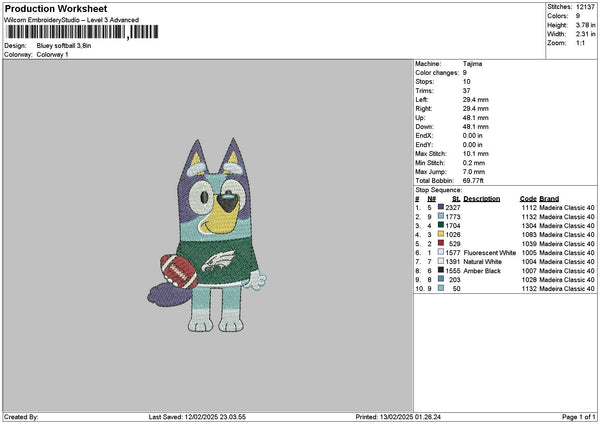
Task: Click 'Last Saved: 12/02/2025 23.03.55' text
Action: pos(197,417)
